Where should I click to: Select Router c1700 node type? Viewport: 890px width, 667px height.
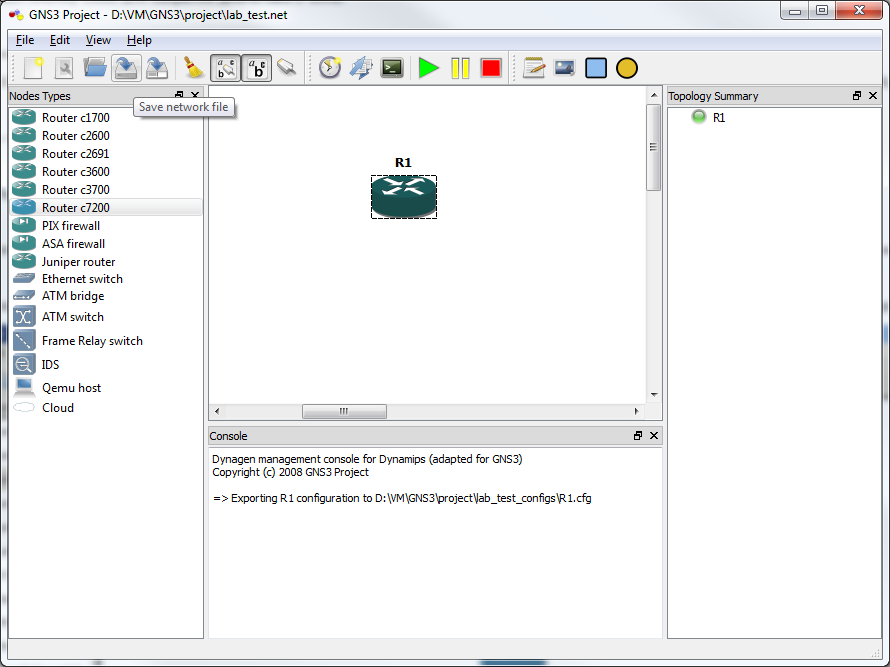pos(106,118)
